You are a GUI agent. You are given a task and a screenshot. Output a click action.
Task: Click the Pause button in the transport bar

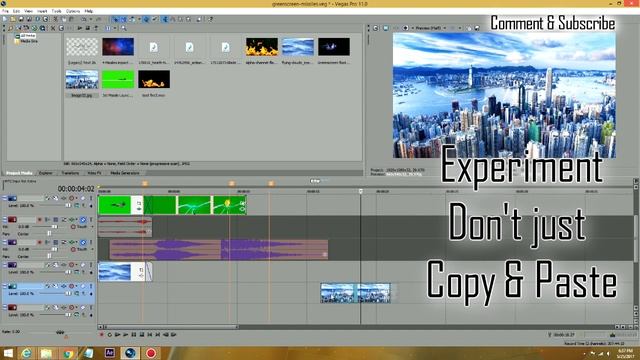click(x=134, y=334)
